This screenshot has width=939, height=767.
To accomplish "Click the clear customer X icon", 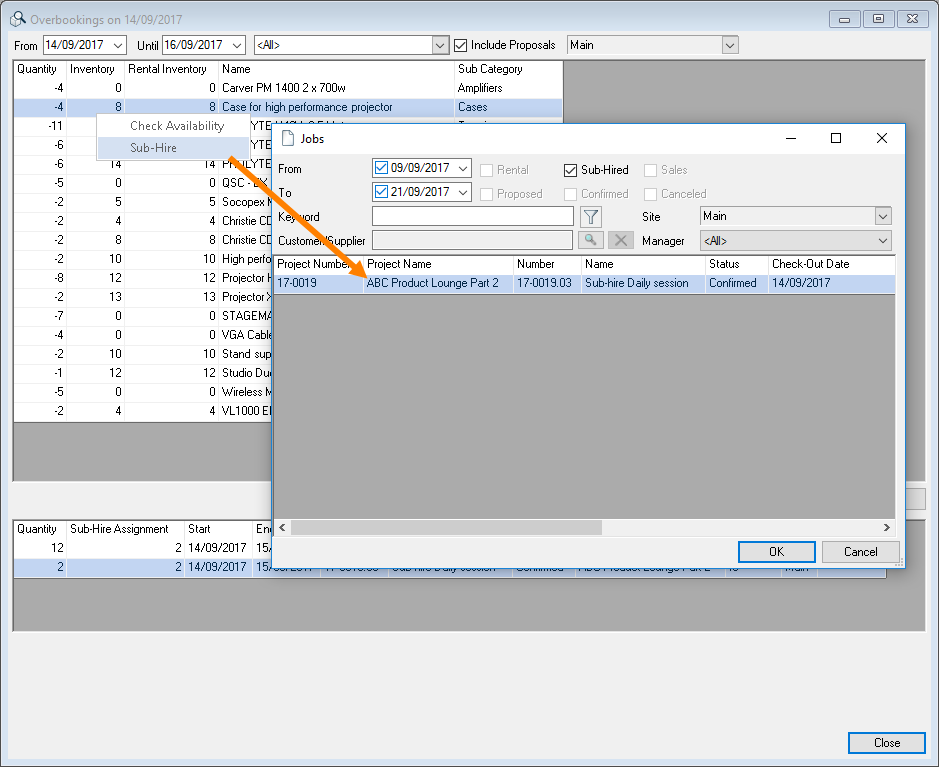I will pyautogui.click(x=621, y=240).
